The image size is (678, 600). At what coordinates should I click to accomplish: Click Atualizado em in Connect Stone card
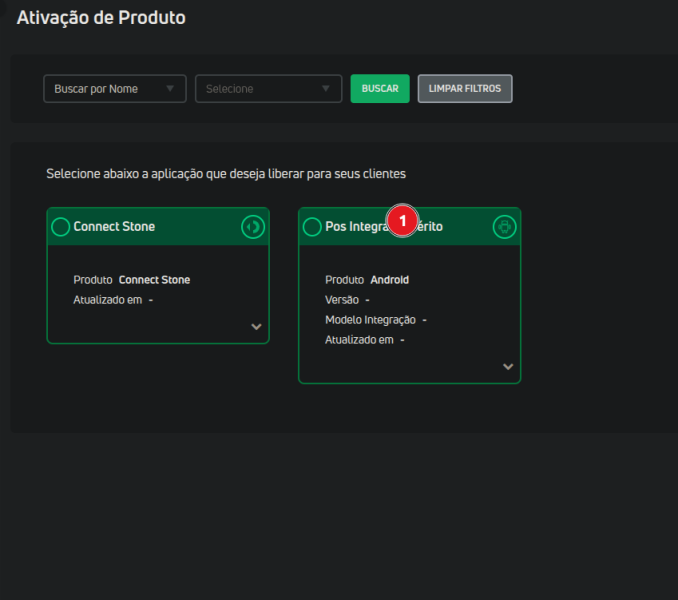[x=108, y=300]
